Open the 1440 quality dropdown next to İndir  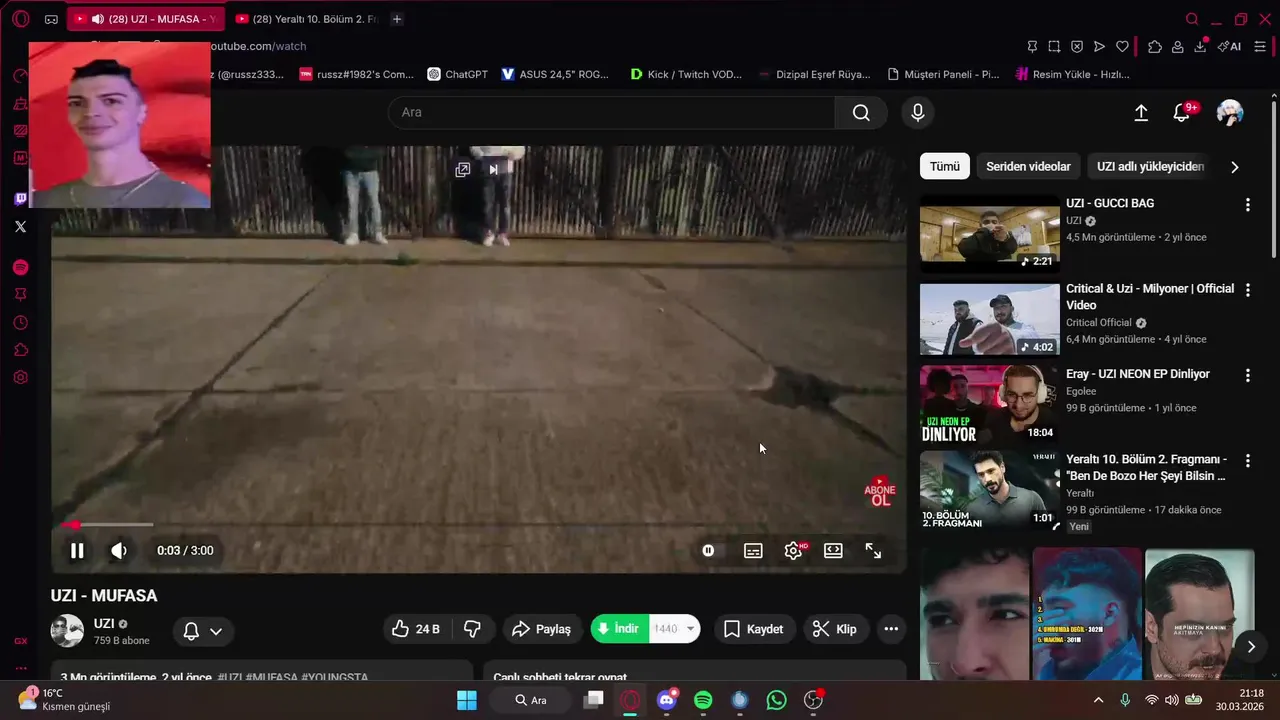[x=675, y=629]
